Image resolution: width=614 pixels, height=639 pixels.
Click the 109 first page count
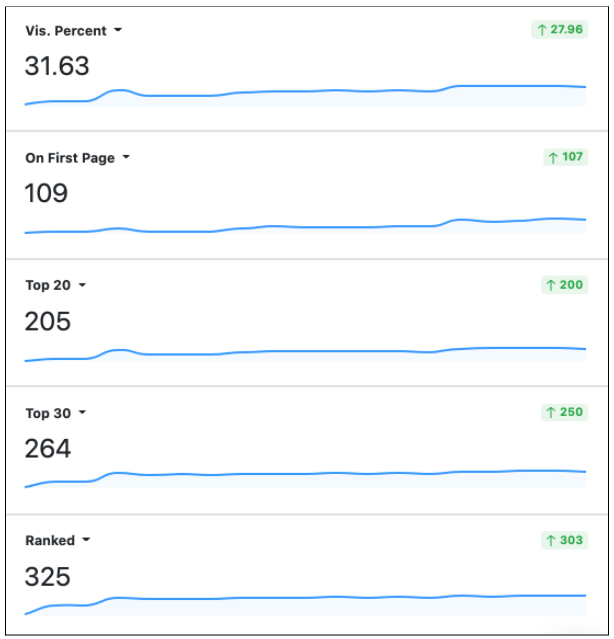[46, 193]
